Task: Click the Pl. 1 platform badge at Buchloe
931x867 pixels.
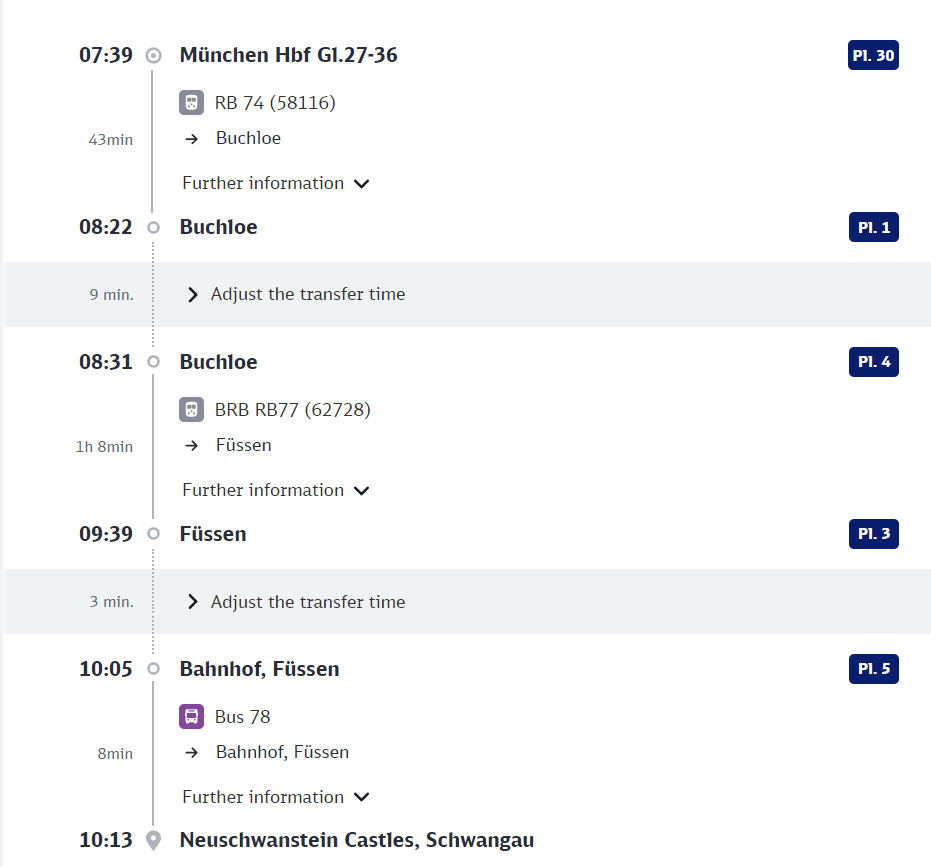Action: coord(873,228)
